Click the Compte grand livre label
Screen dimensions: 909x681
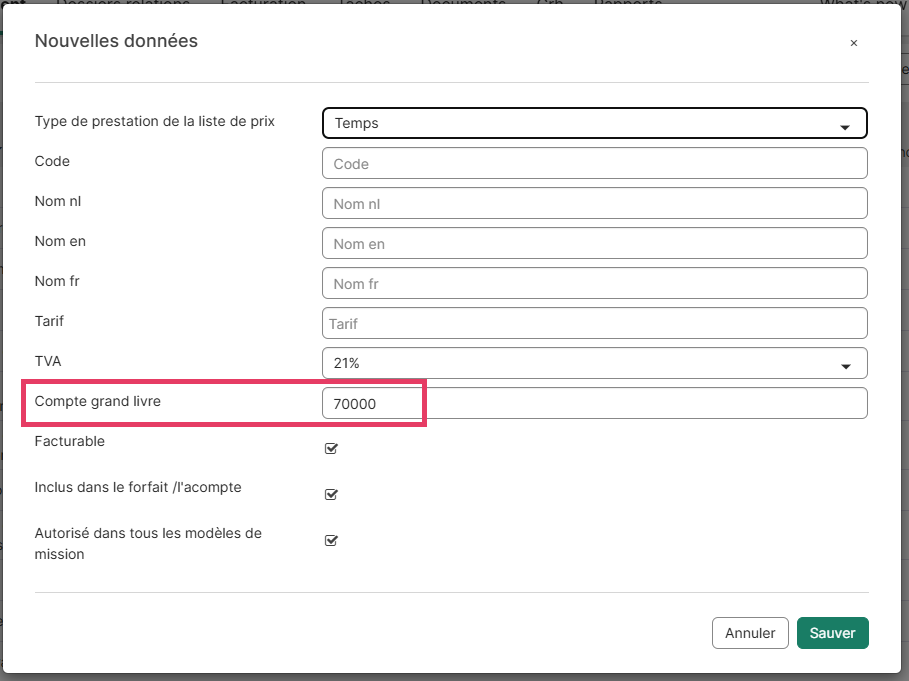coord(97,401)
